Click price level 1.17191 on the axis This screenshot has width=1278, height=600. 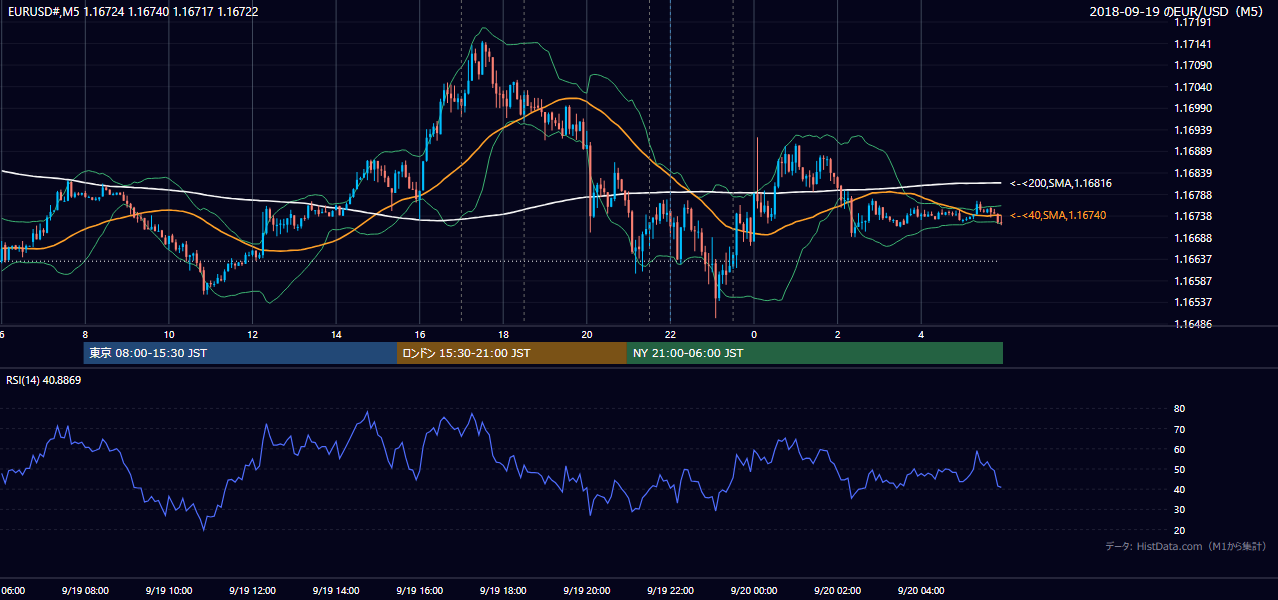pyautogui.click(x=1194, y=22)
